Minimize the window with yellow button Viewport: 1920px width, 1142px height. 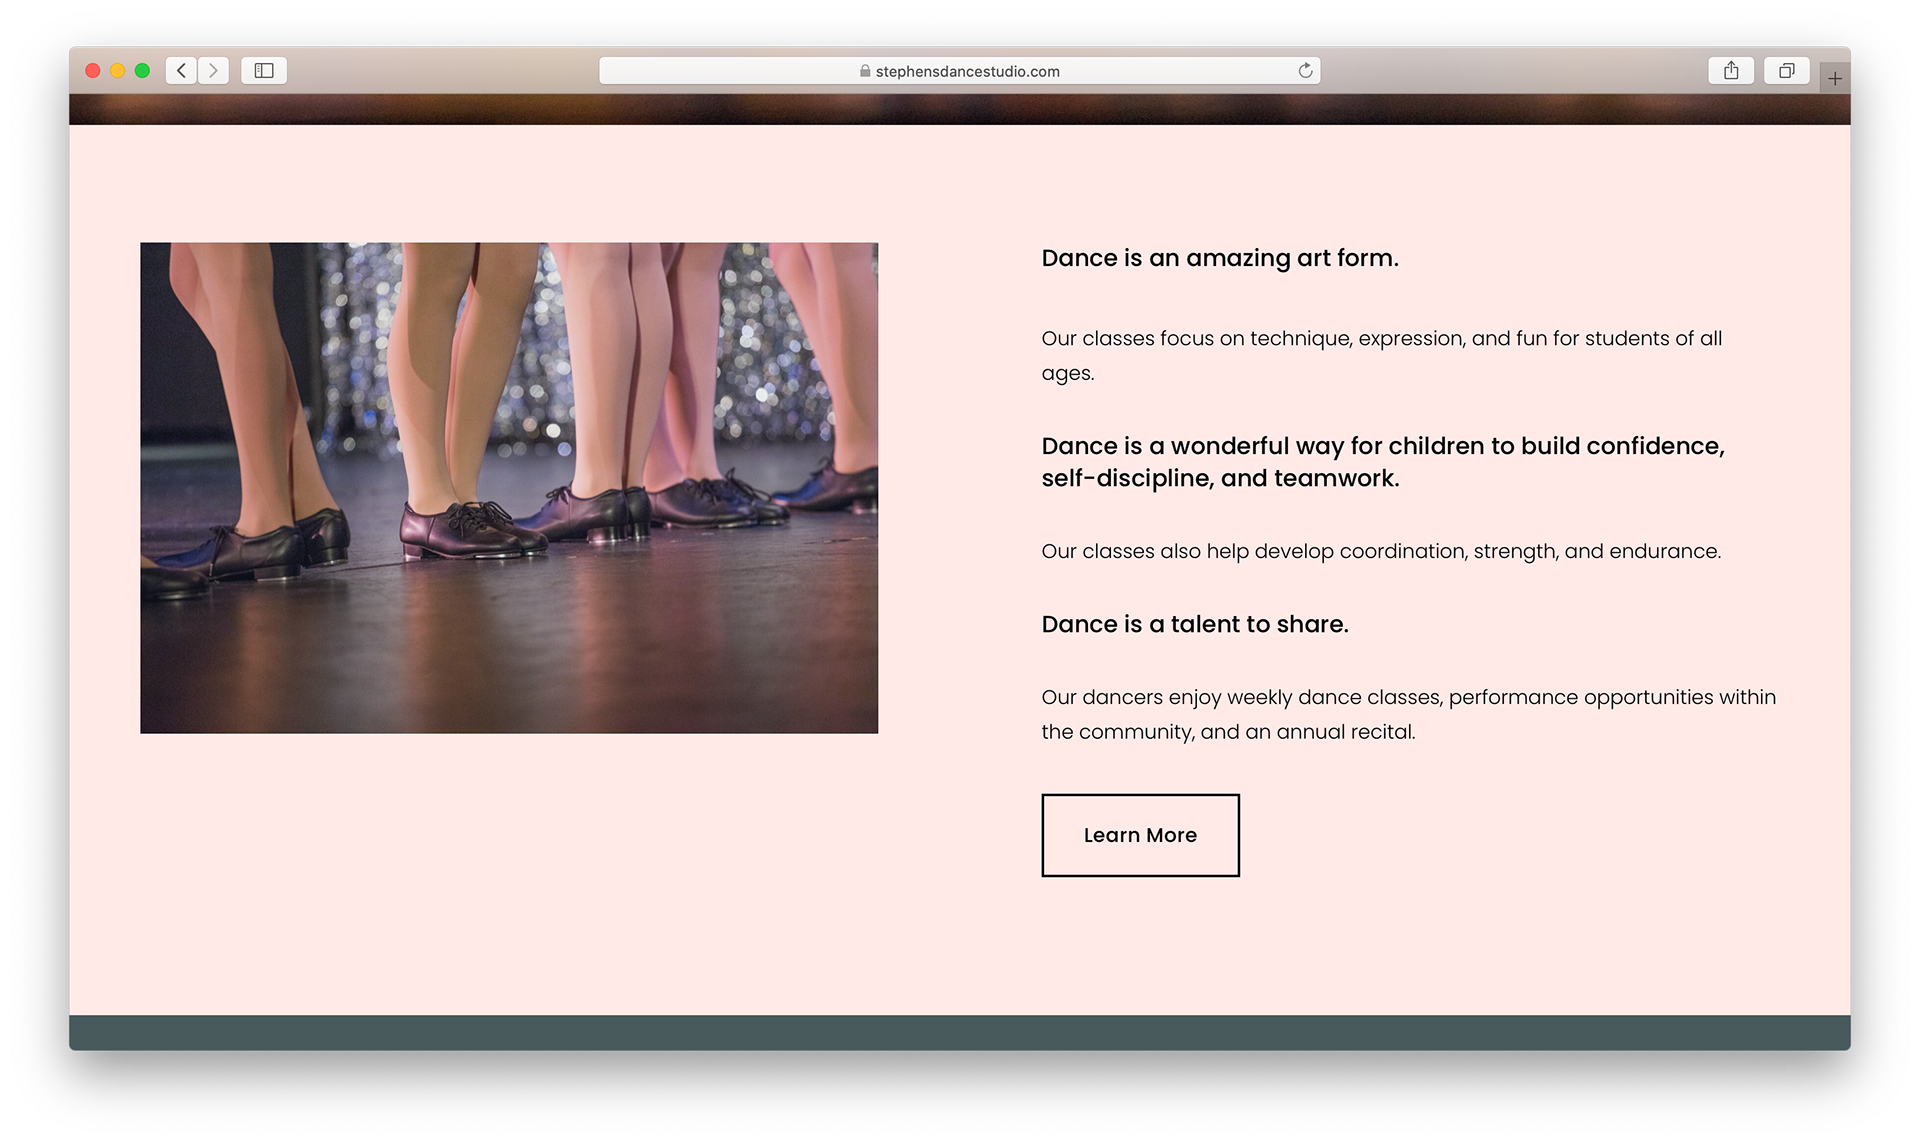coord(118,70)
